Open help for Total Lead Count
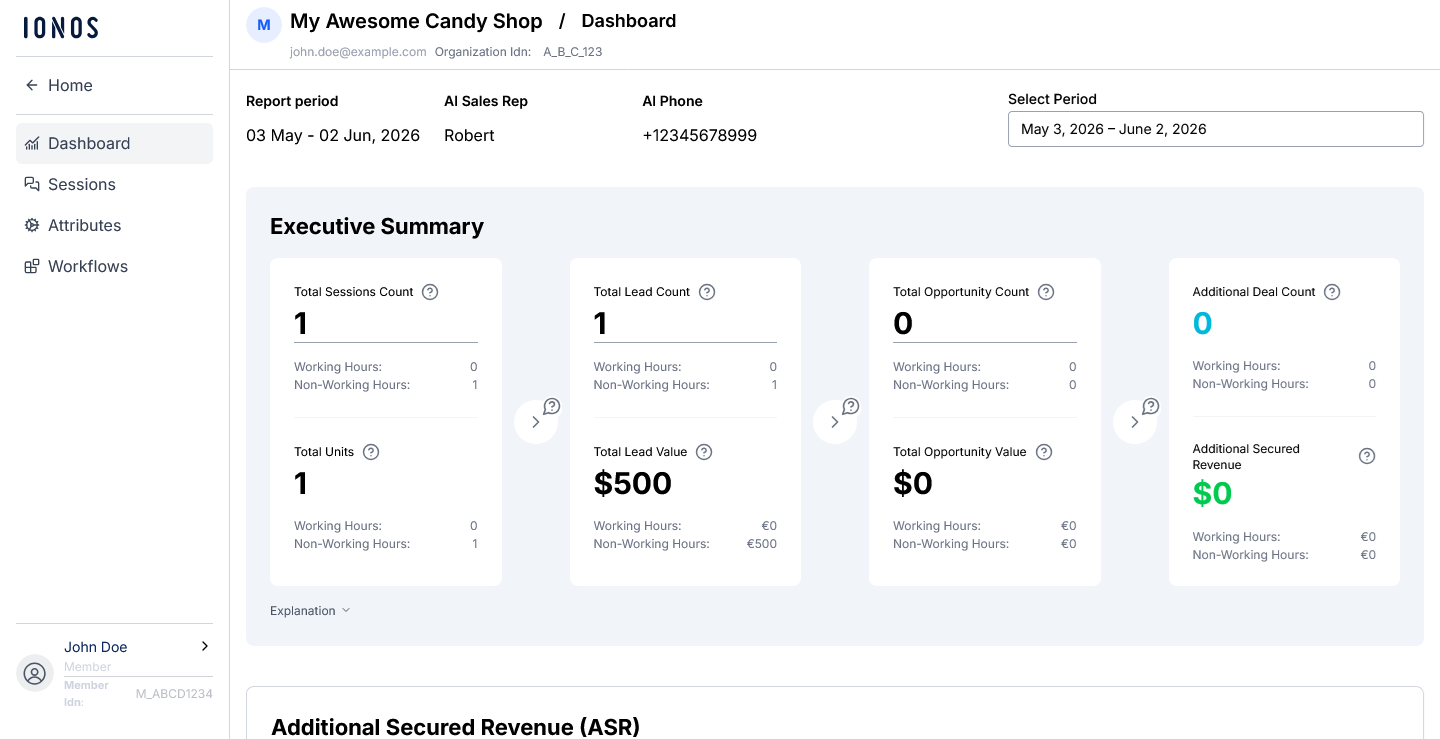 707,292
